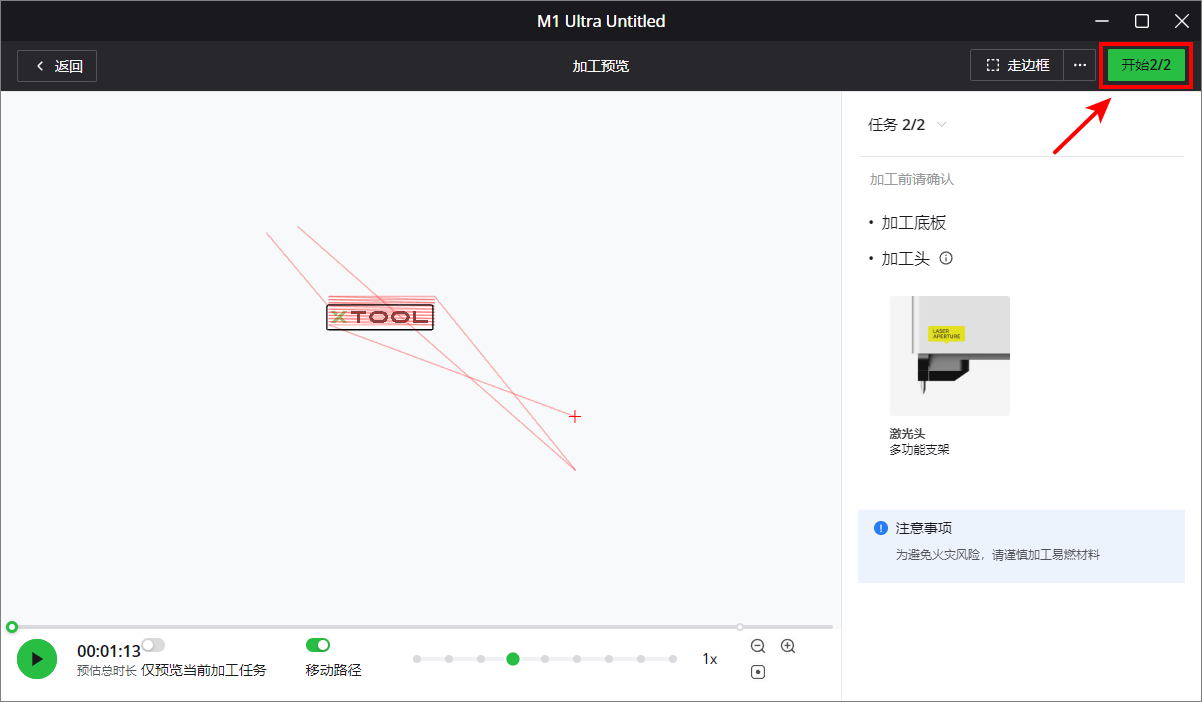Viewport: 1202px width, 702px height.
Task: Click the 走边框 framing button
Action: (x=1017, y=66)
